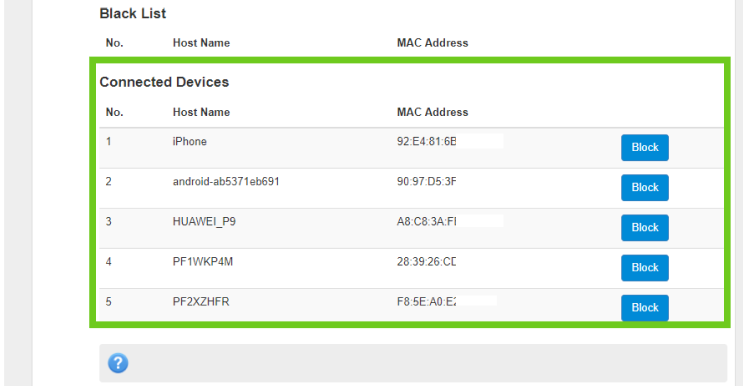Click the Connected Devices heading

point(164,82)
